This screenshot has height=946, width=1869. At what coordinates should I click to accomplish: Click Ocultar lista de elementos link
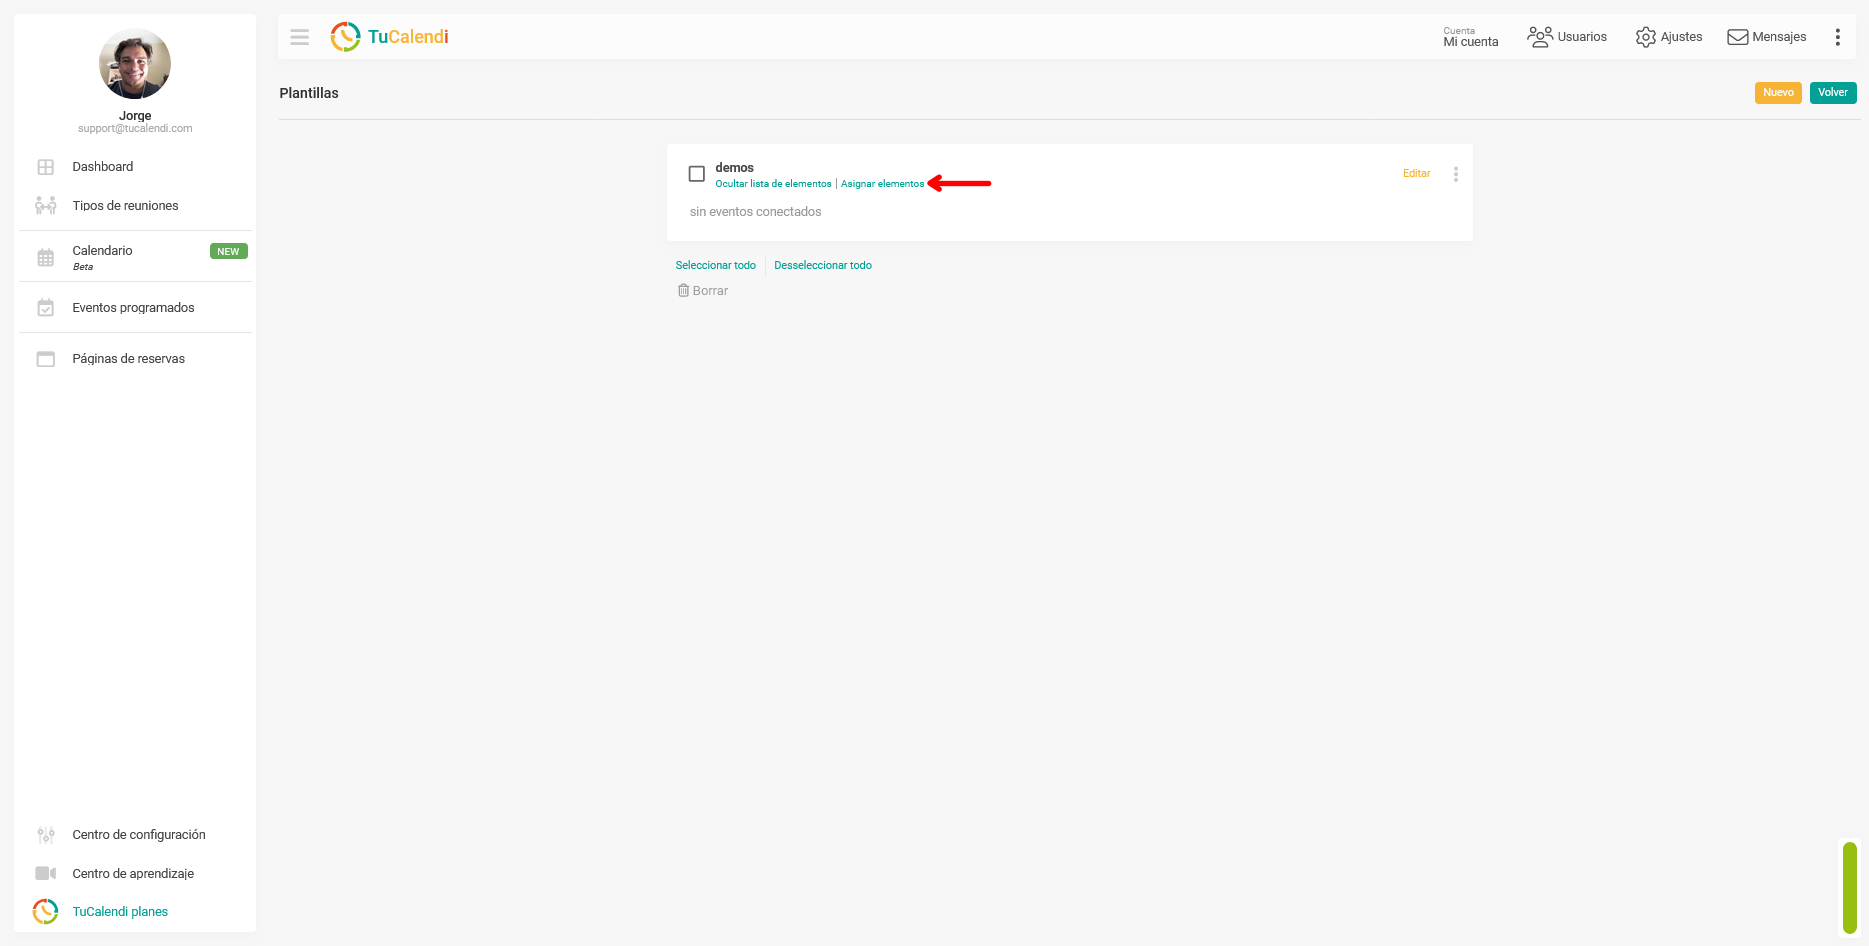pyautogui.click(x=773, y=184)
